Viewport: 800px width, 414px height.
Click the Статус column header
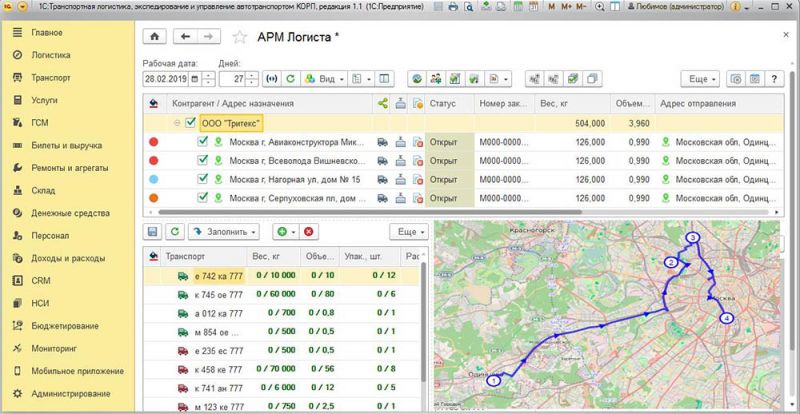[449, 104]
